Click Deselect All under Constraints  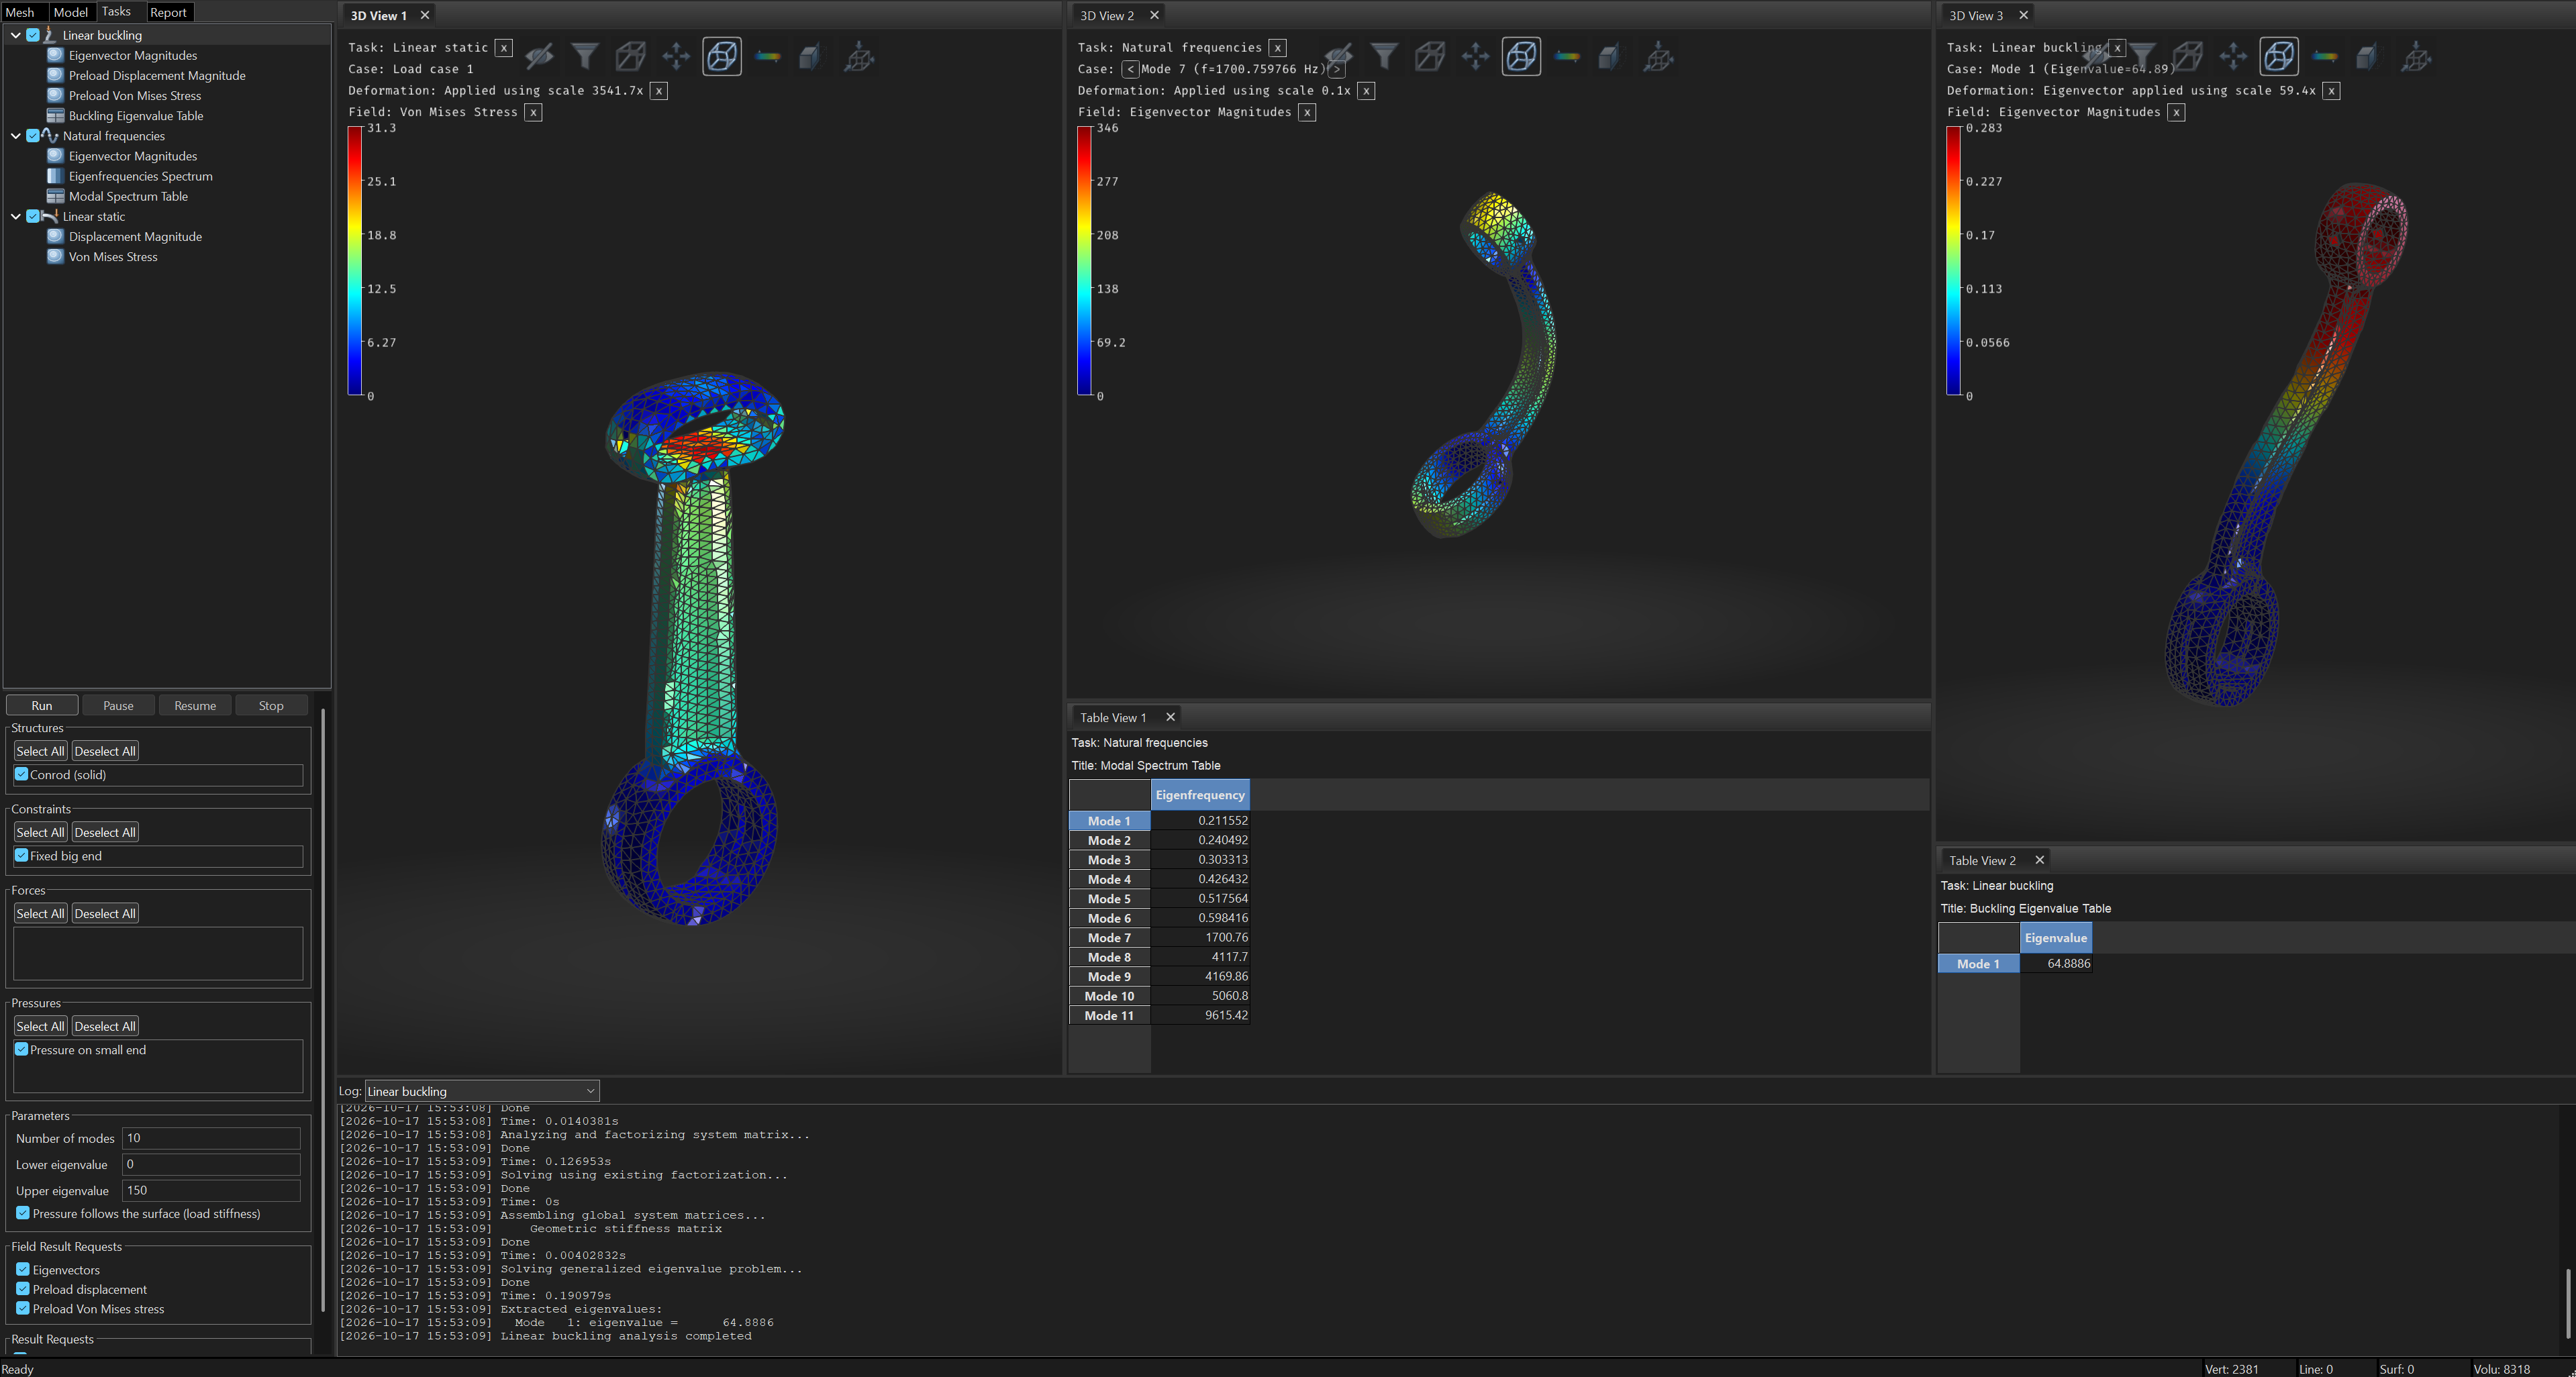point(105,832)
